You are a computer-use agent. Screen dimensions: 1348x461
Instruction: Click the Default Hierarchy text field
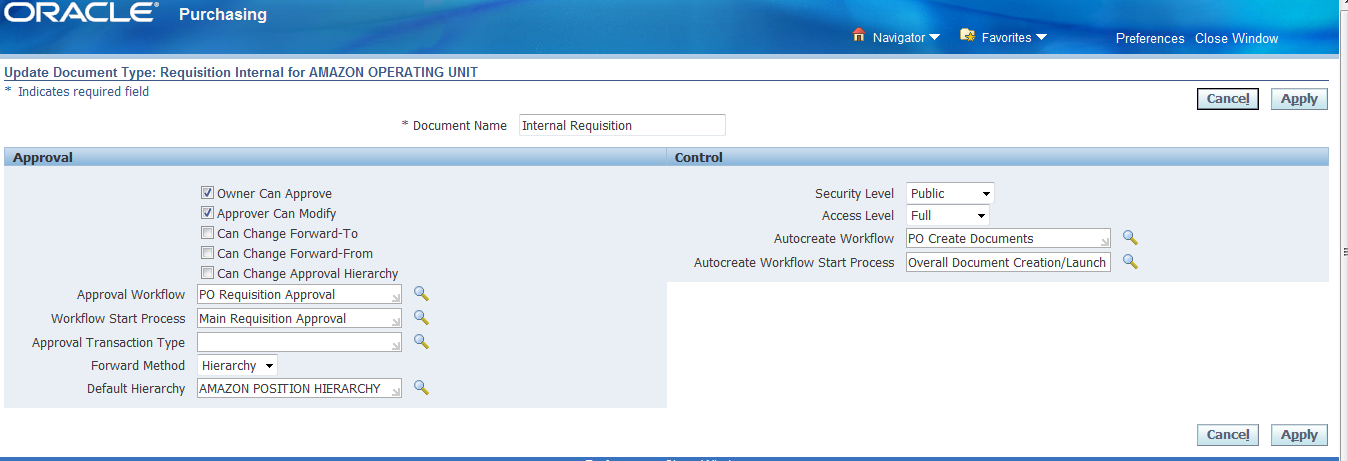coord(300,388)
